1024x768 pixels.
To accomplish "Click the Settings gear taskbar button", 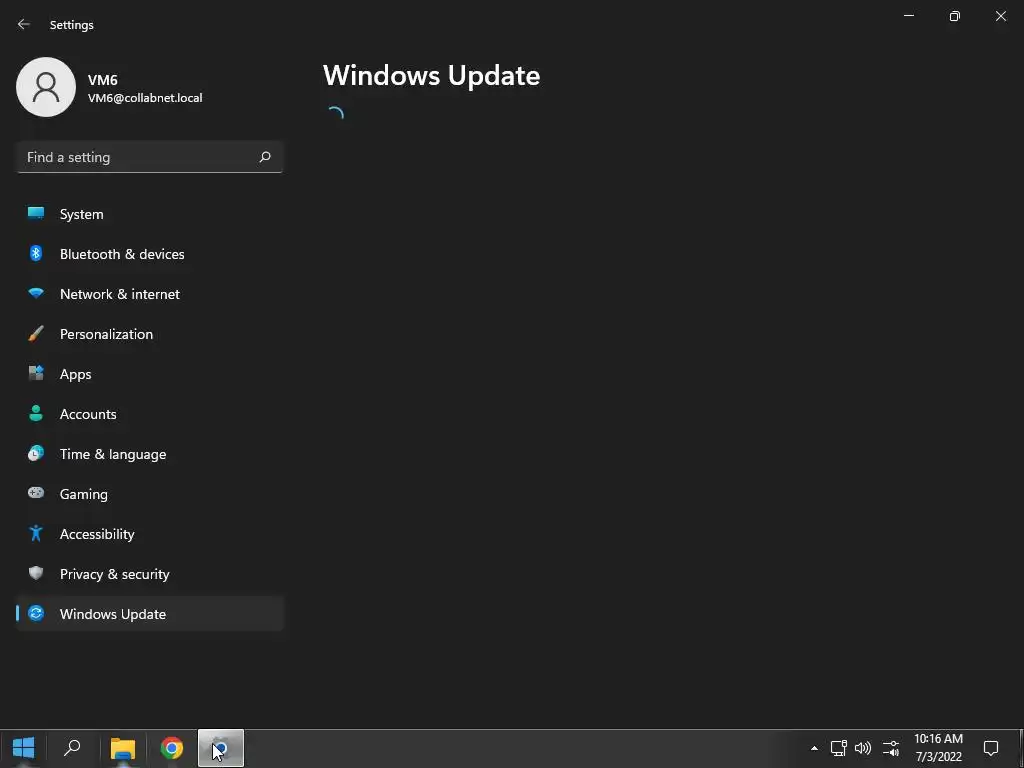I will [x=221, y=748].
